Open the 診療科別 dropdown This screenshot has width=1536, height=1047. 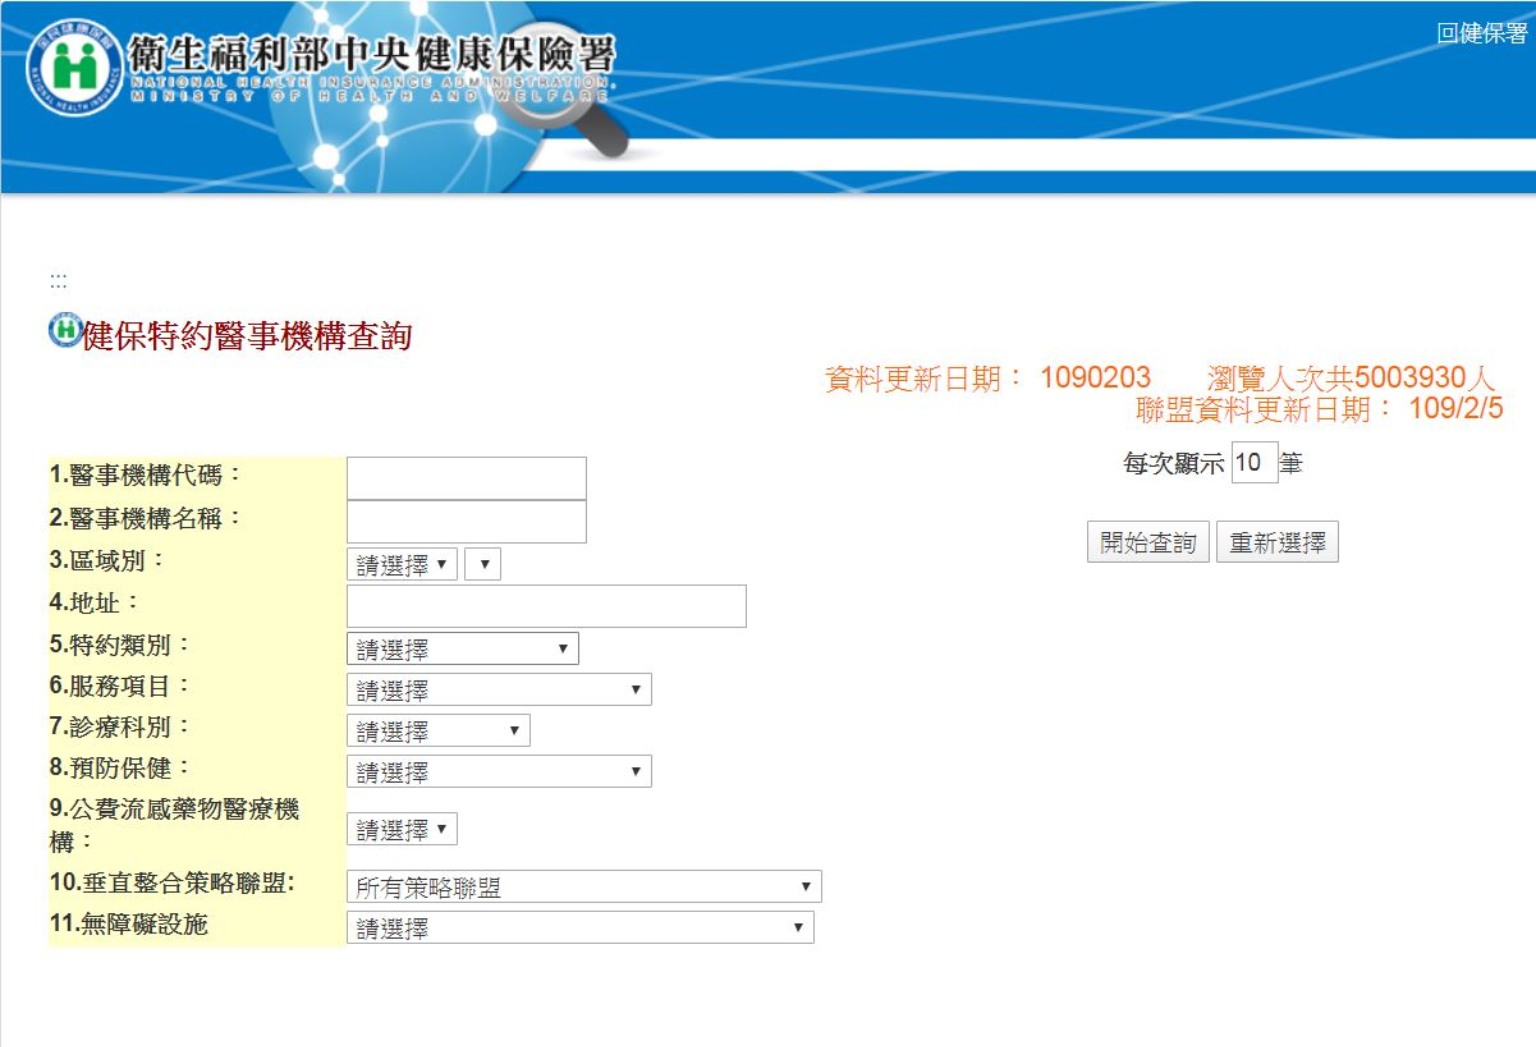[x=438, y=731]
